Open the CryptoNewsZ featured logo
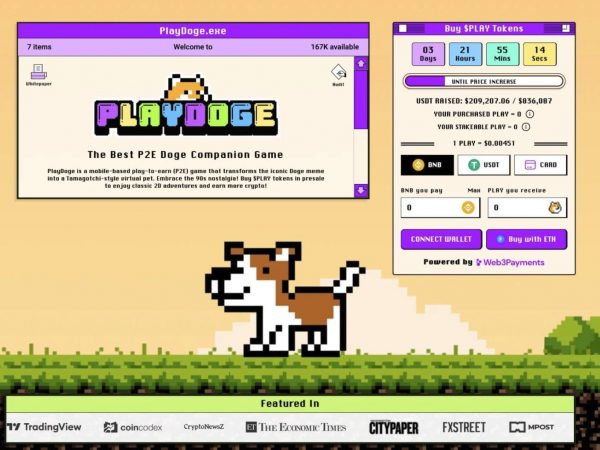Image resolution: width=600 pixels, height=450 pixels. tap(204, 427)
